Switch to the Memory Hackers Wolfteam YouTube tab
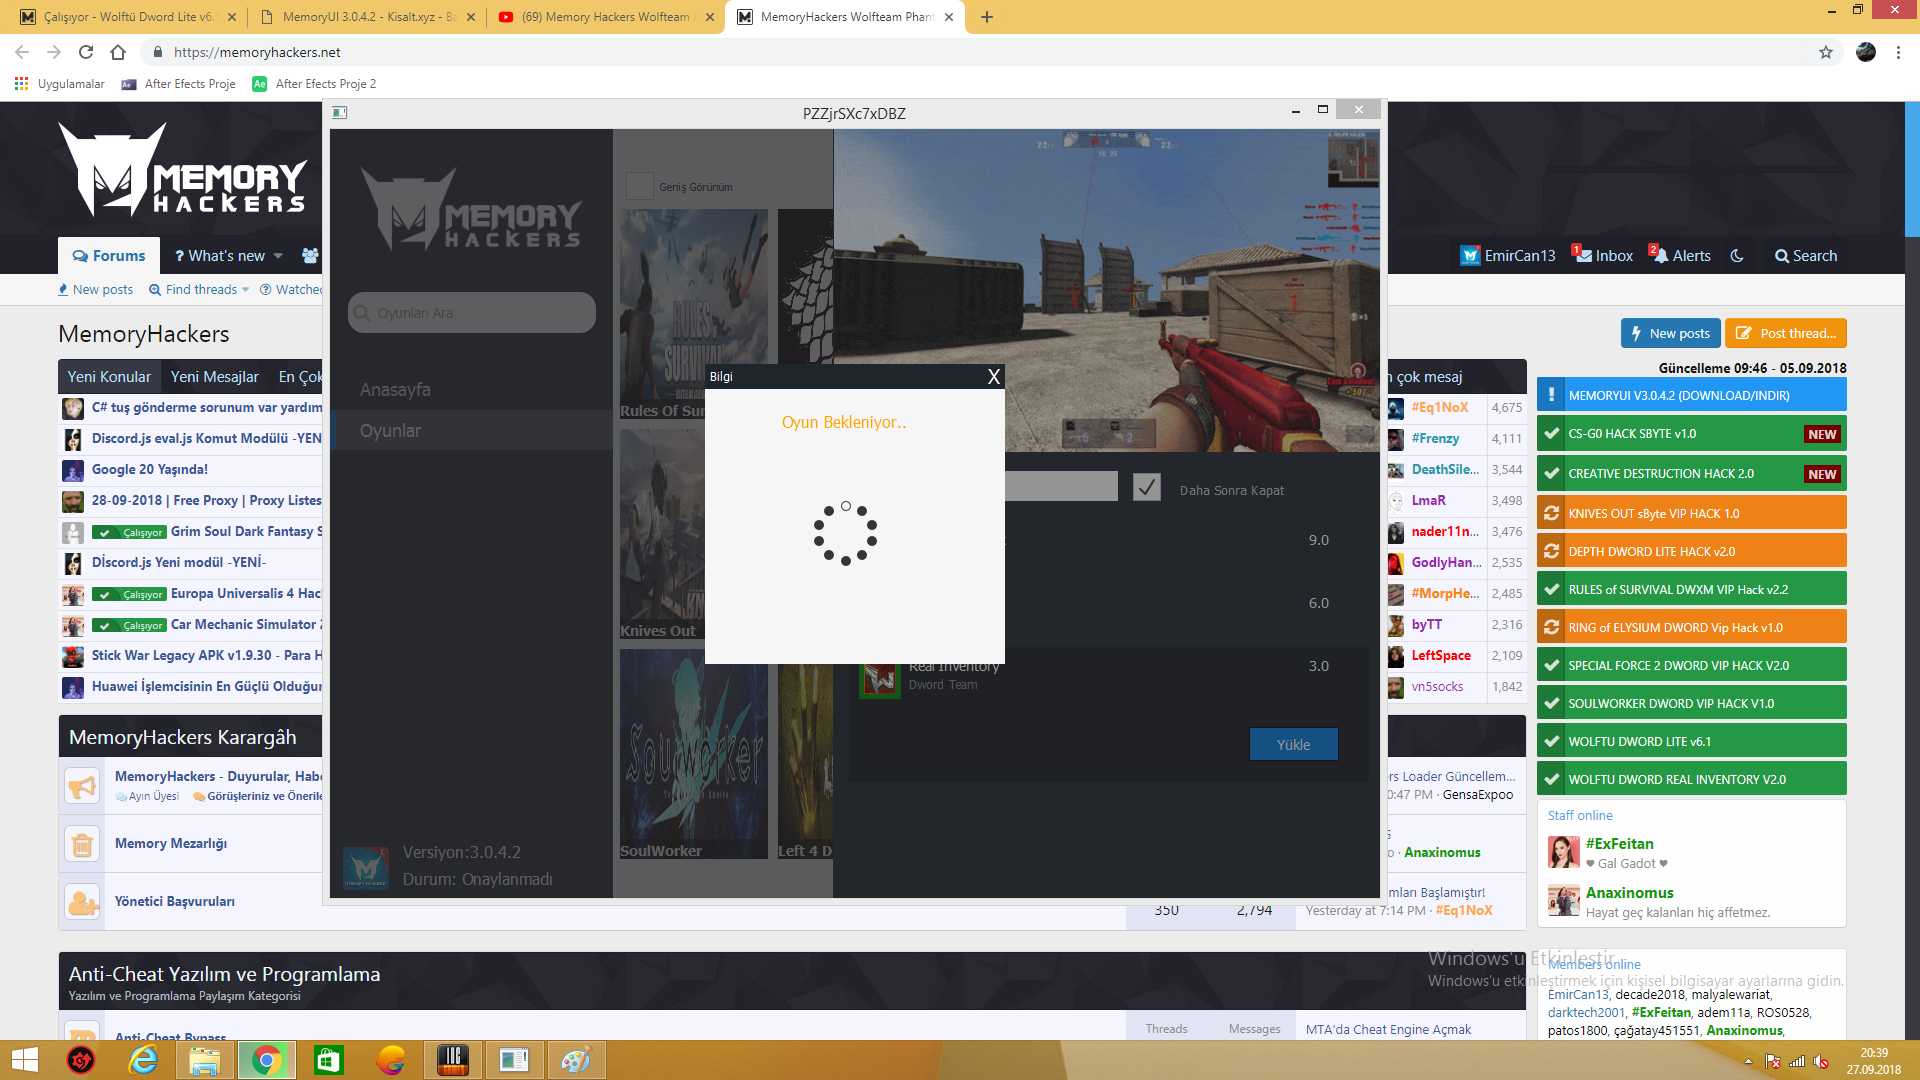This screenshot has width=1920, height=1080. point(606,17)
